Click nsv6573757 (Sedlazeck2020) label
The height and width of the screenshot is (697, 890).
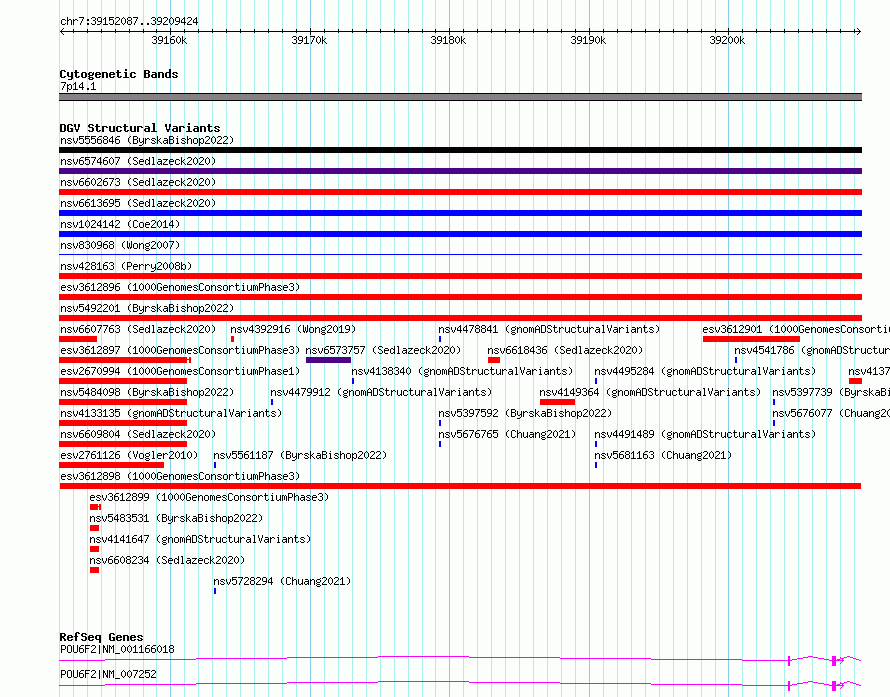(x=383, y=350)
